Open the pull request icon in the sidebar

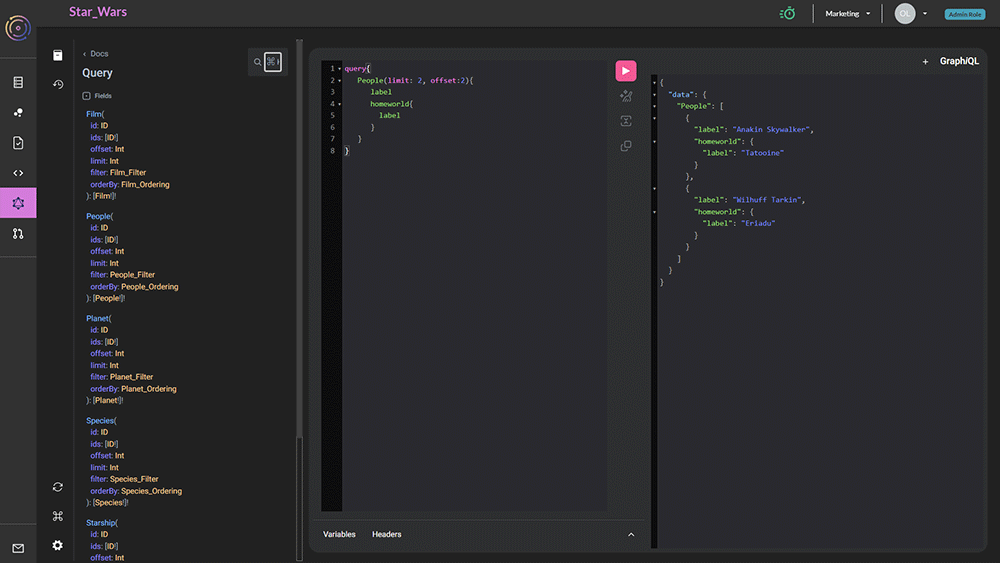18,234
